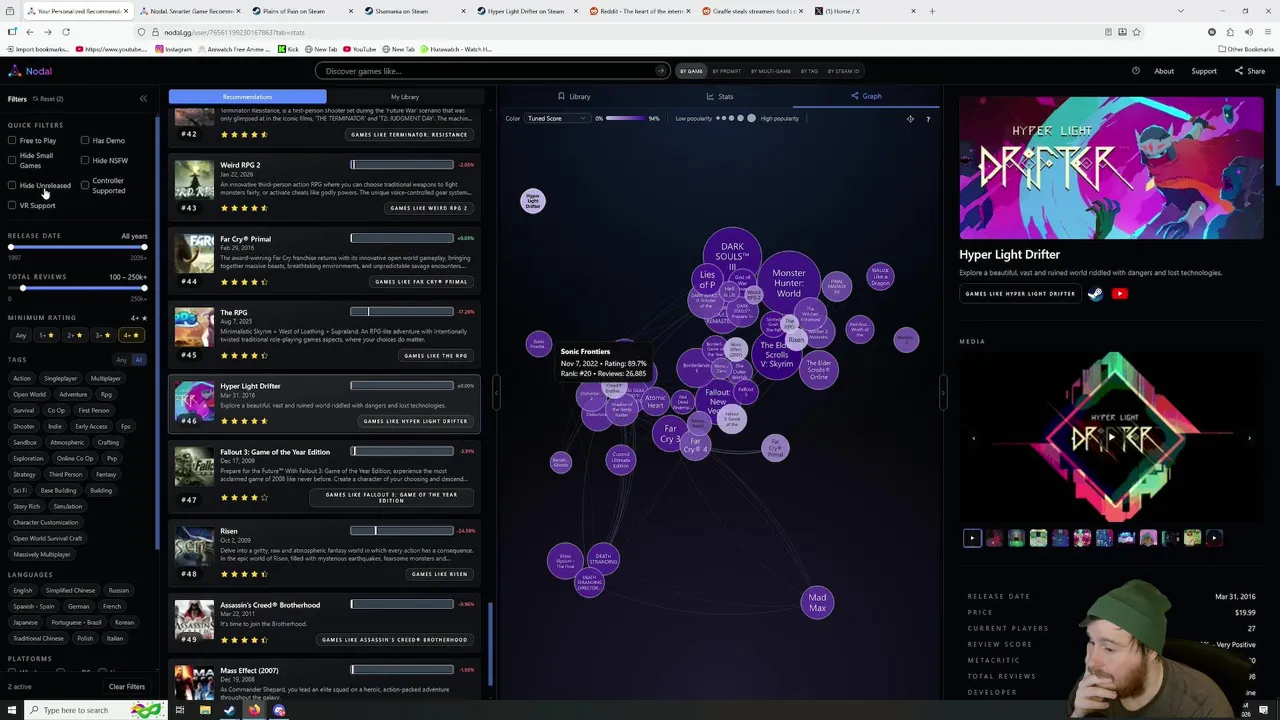Select the Open World tag filter
The image size is (1280, 720).
30,394
